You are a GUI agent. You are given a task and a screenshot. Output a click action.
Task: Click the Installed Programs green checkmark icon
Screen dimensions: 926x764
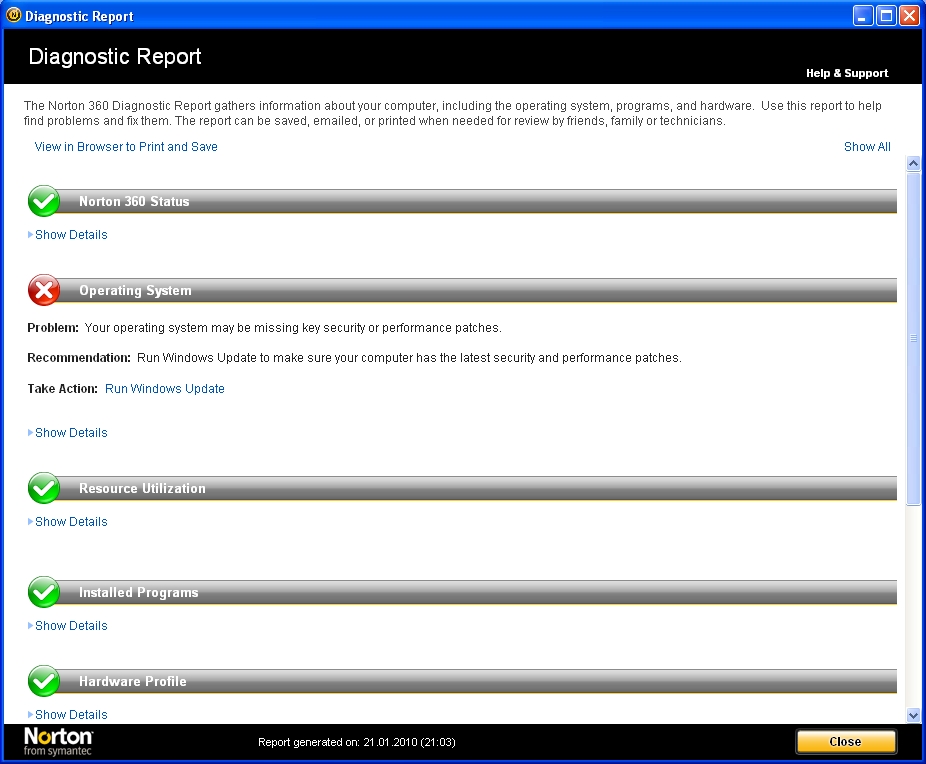(44, 592)
